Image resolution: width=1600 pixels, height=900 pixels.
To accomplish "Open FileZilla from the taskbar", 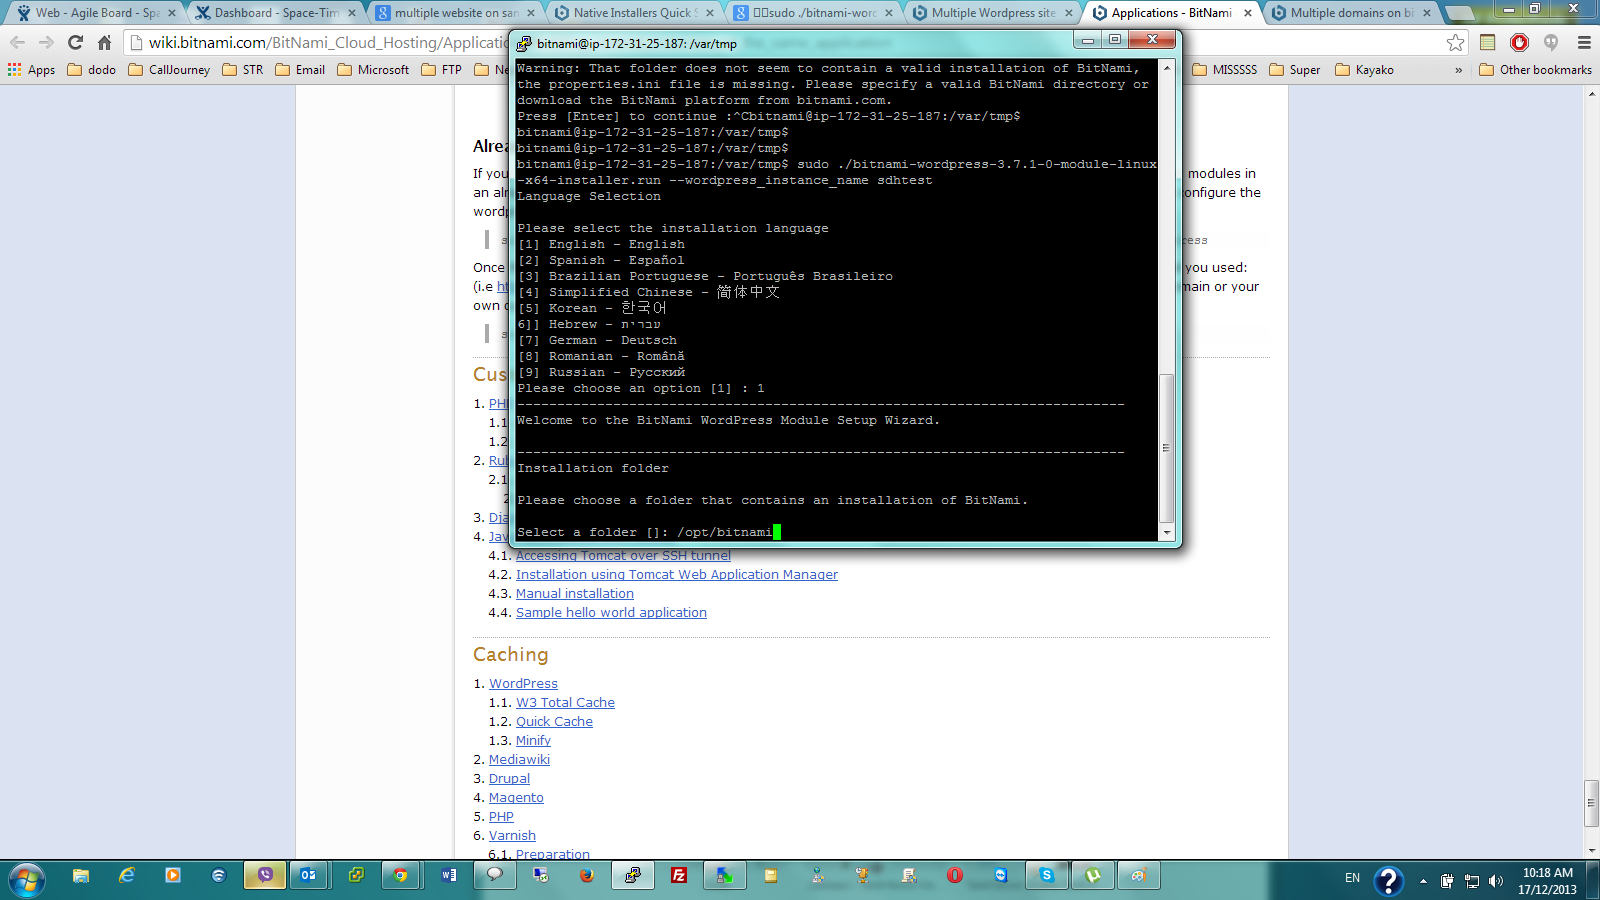I will (x=679, y=876).
